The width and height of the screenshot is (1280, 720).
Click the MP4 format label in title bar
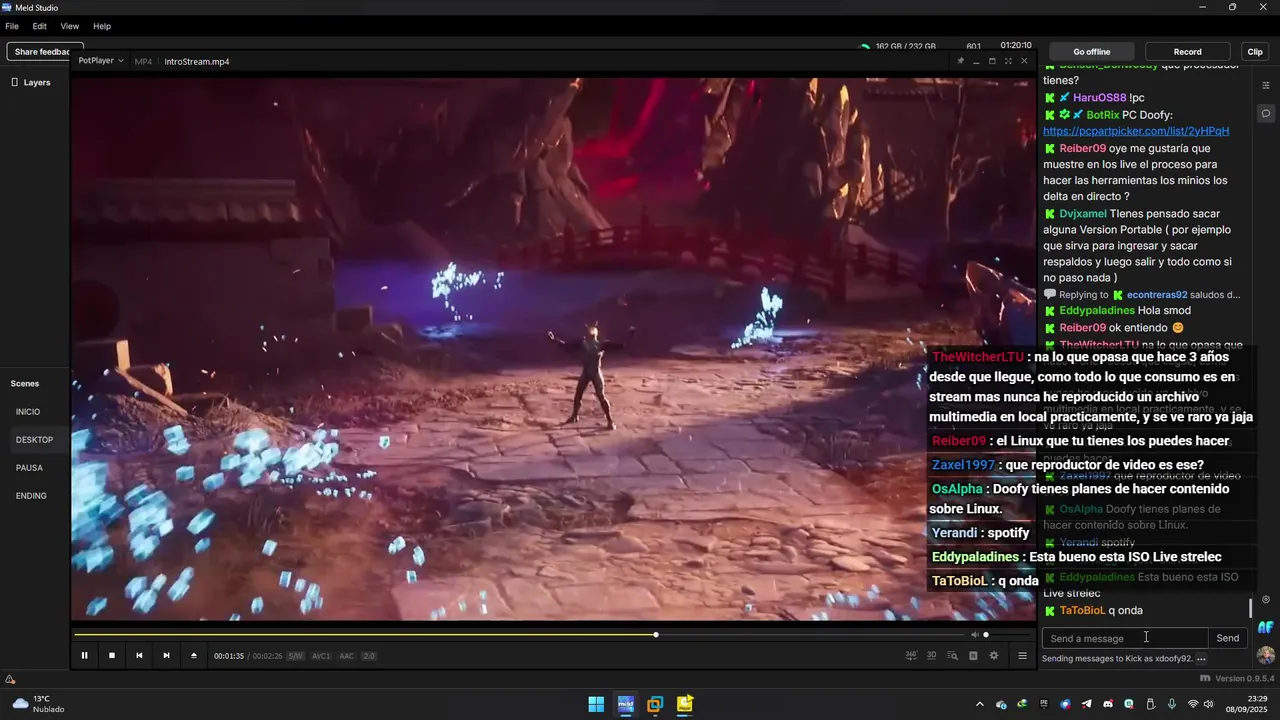point(143,61)
